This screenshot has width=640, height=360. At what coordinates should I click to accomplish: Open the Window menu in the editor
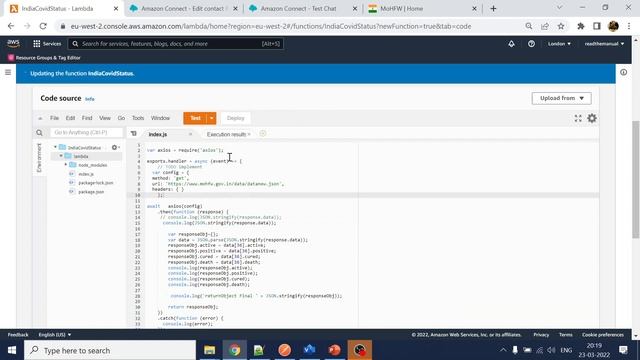[160, 118]
